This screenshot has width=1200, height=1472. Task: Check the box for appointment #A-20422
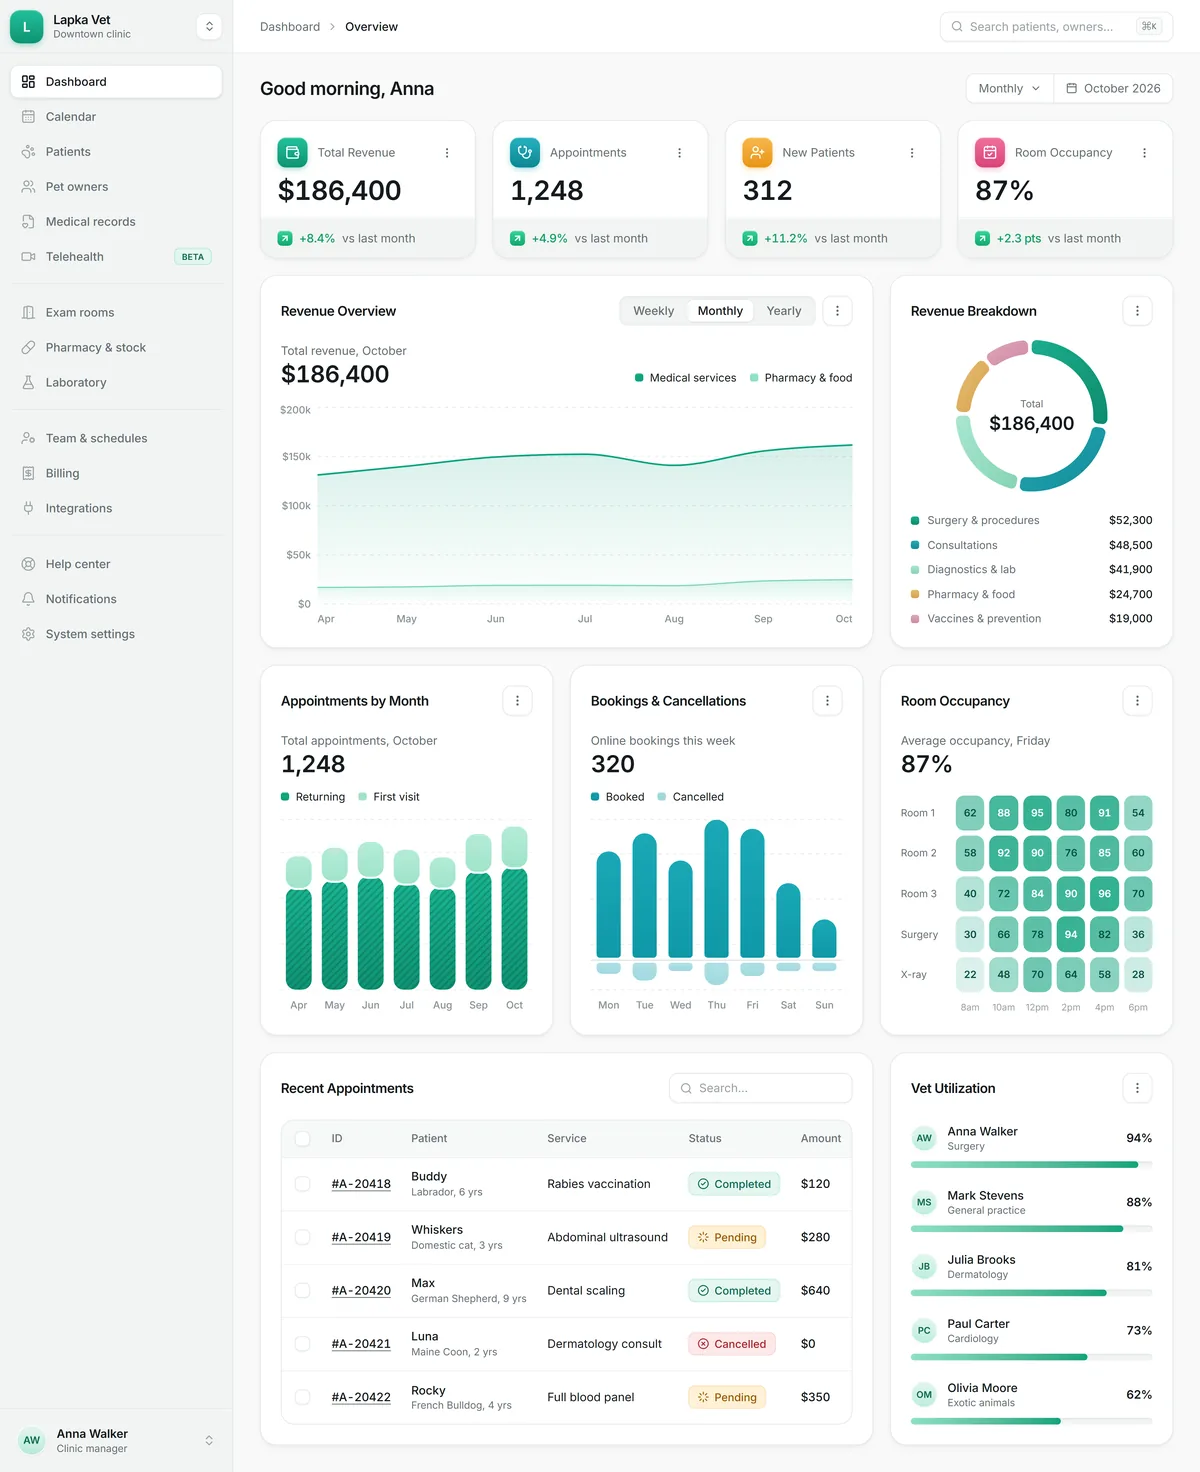click(x=302, y=1397)
